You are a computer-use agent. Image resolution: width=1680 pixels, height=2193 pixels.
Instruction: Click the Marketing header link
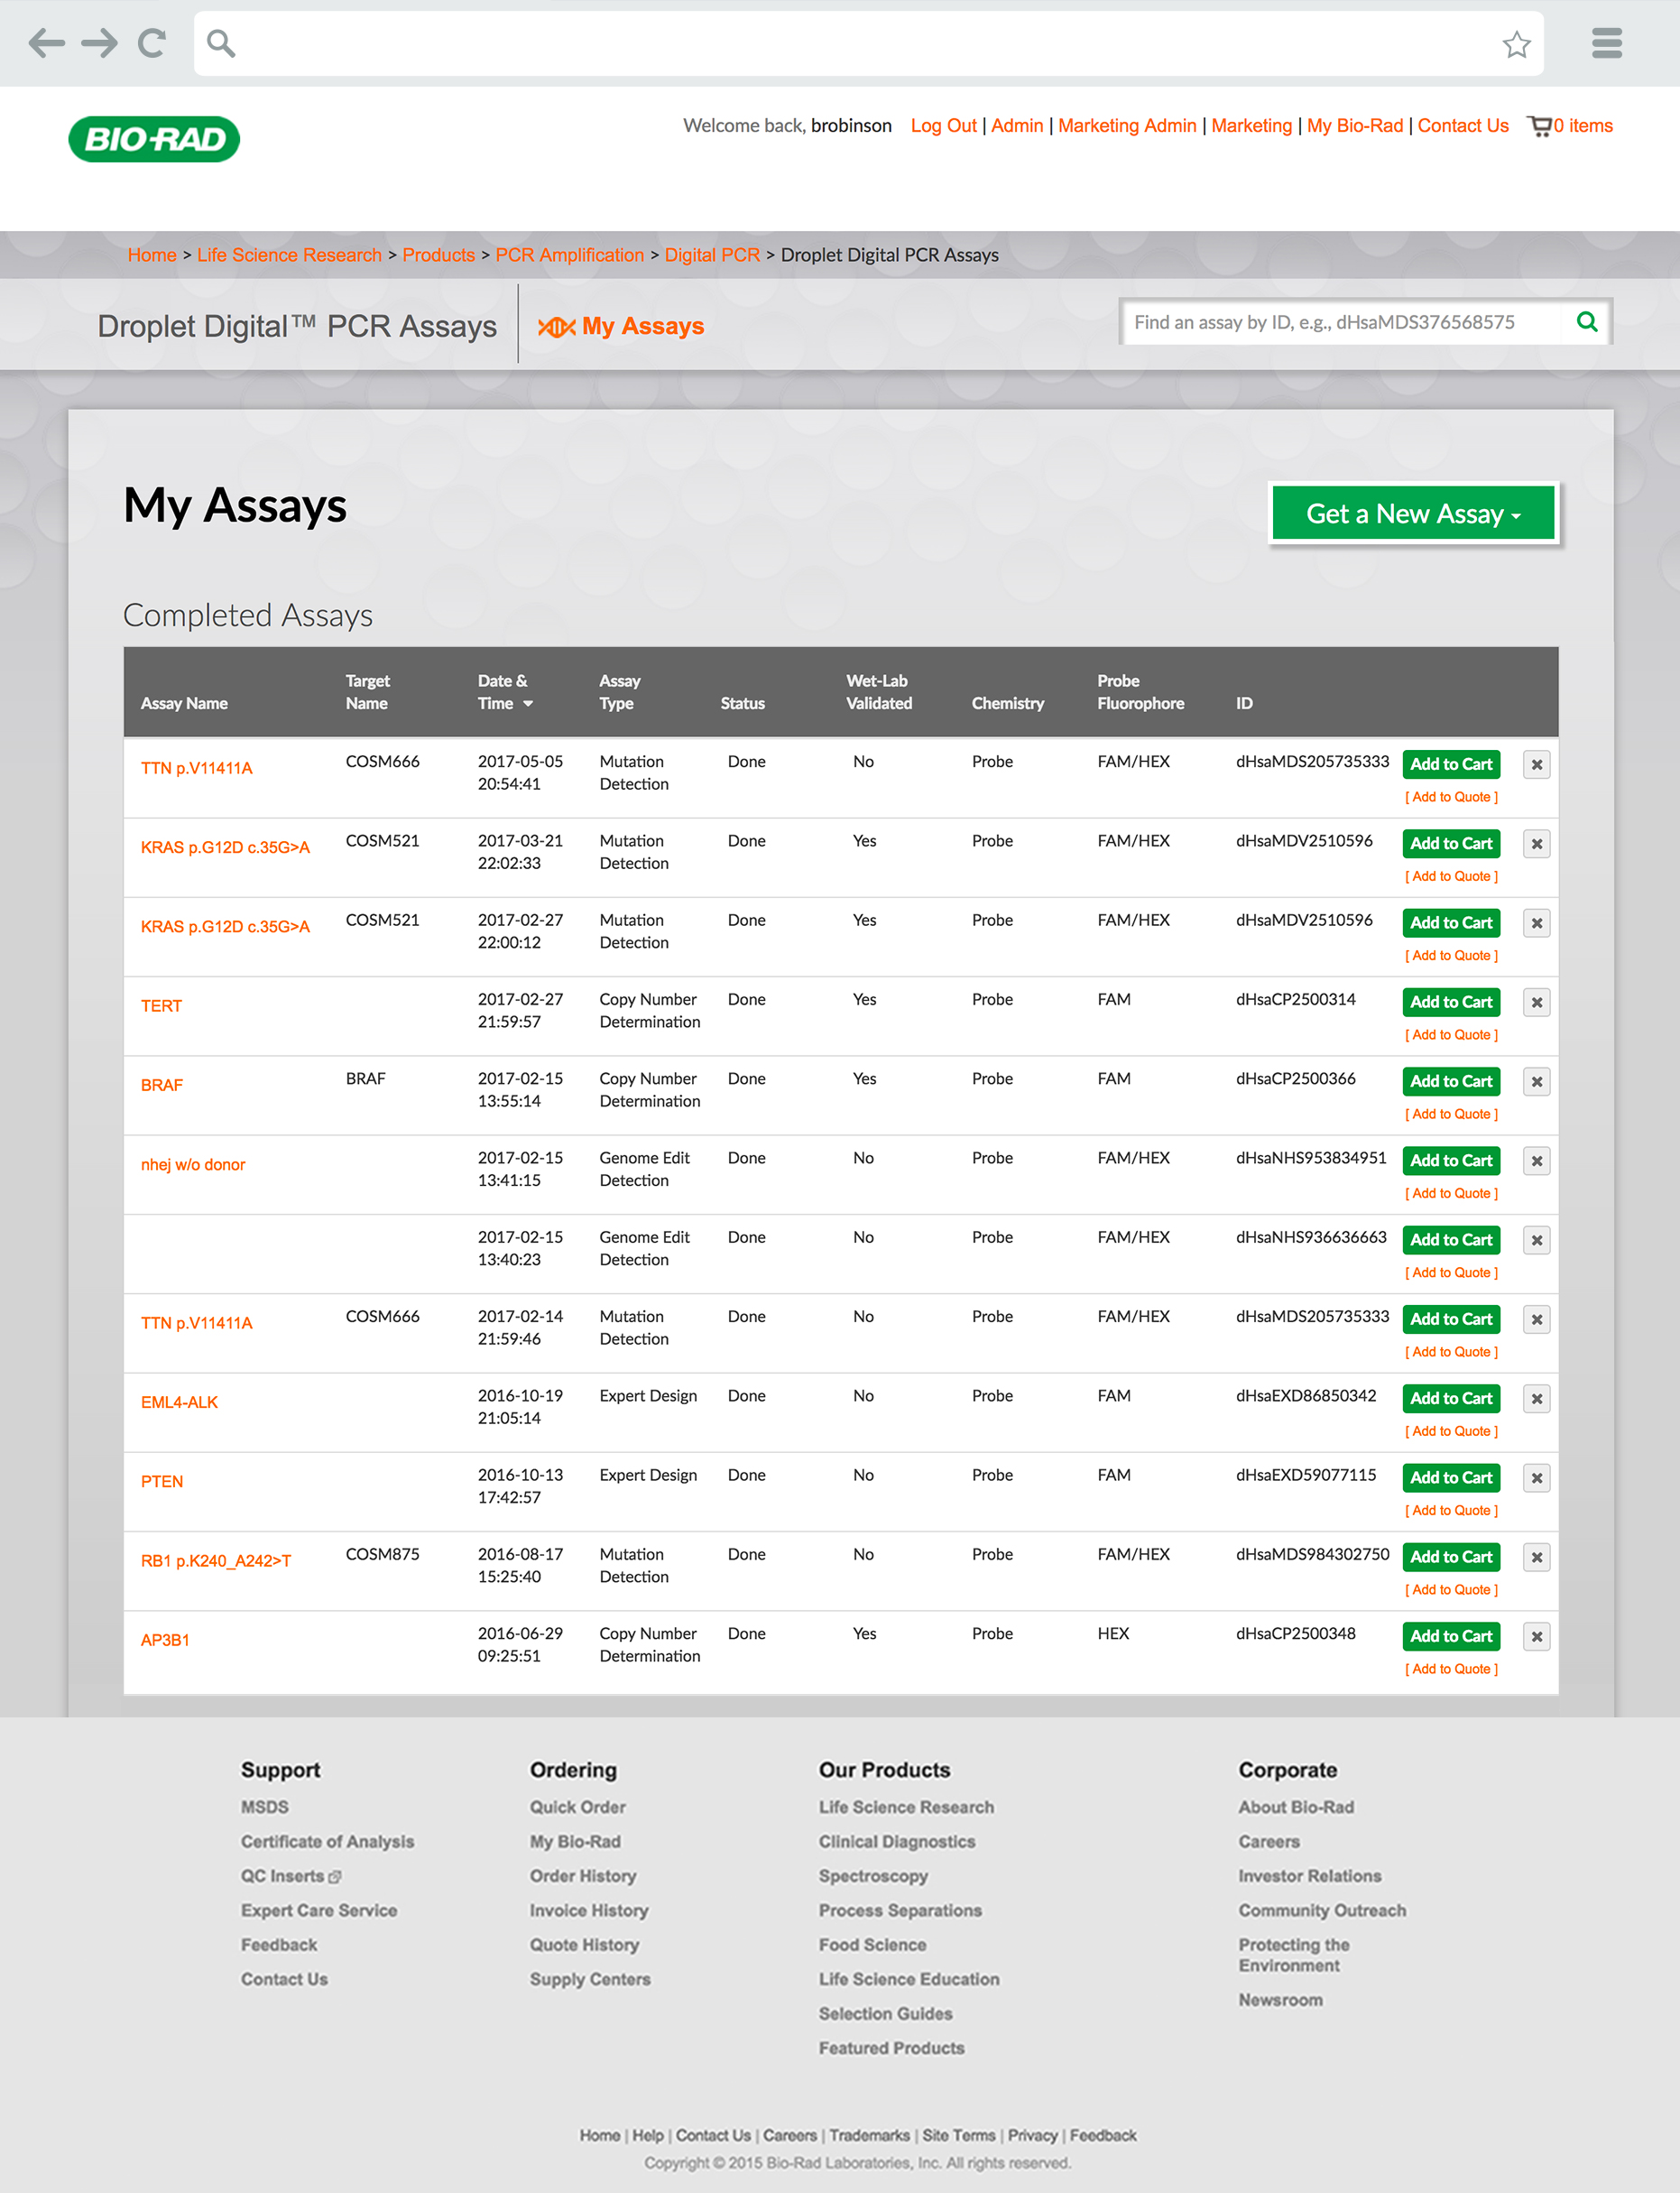coord(1251,126)
